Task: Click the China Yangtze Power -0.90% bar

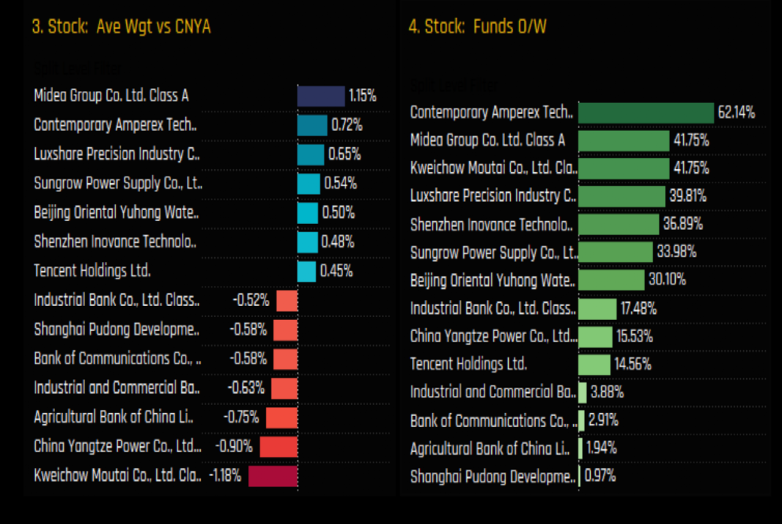Action: 279,446
